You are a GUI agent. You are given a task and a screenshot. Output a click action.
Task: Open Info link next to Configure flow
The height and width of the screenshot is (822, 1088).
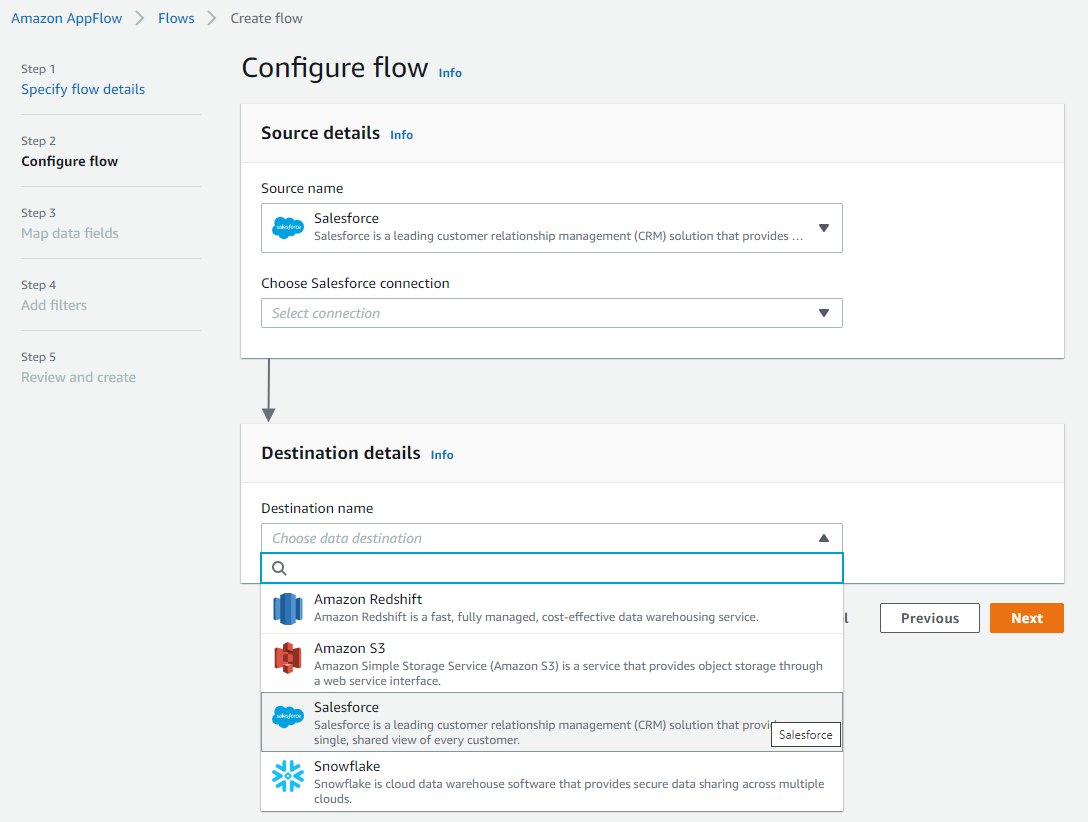pos(450,73)
